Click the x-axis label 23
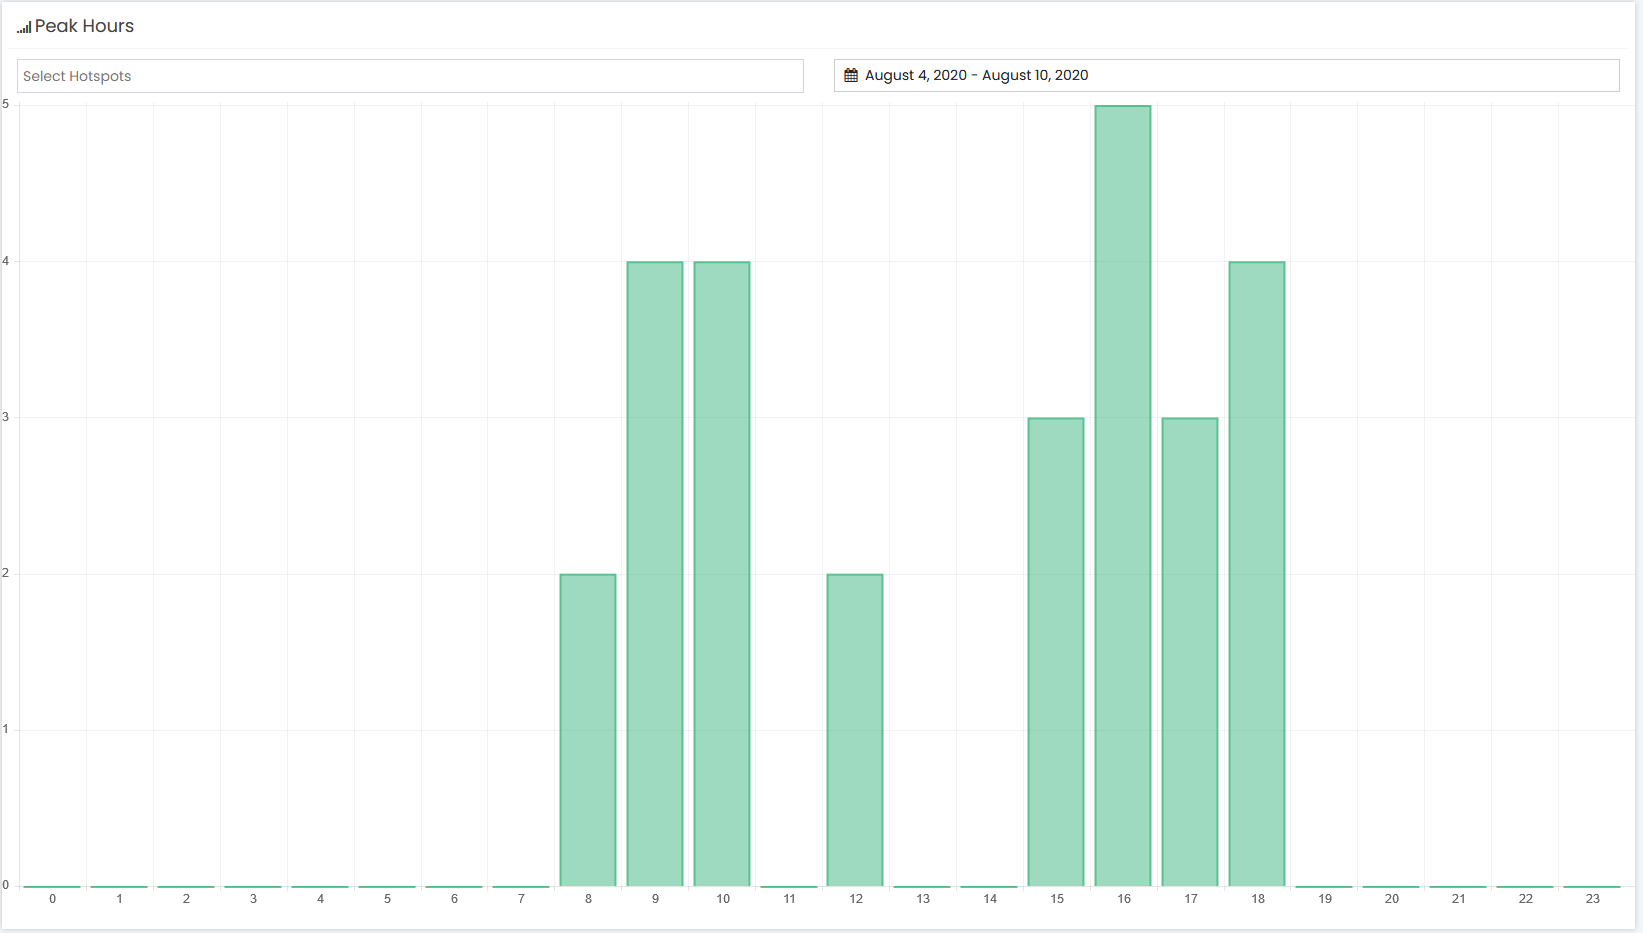The width and height of the screenshot is (1643, 933). click(1593, 899)
